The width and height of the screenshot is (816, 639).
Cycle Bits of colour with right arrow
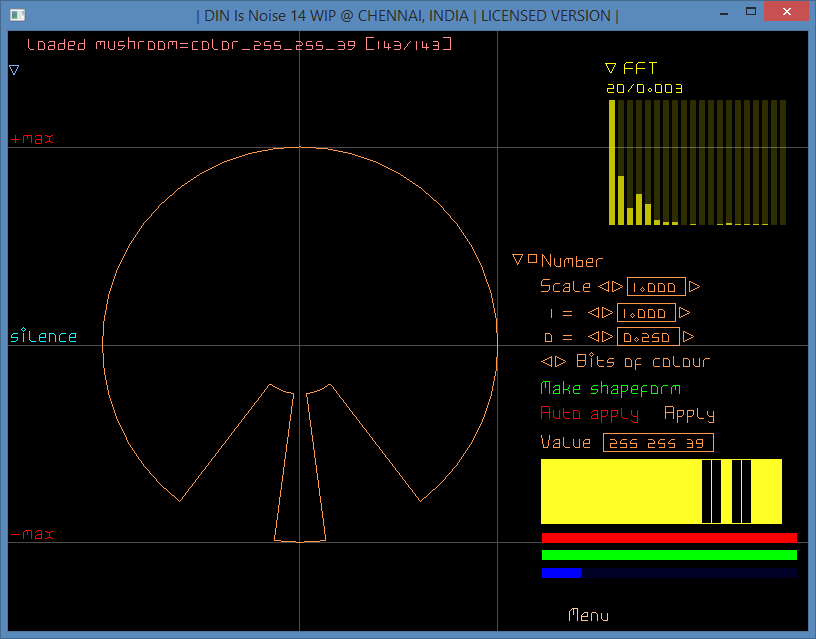(560, 361)
